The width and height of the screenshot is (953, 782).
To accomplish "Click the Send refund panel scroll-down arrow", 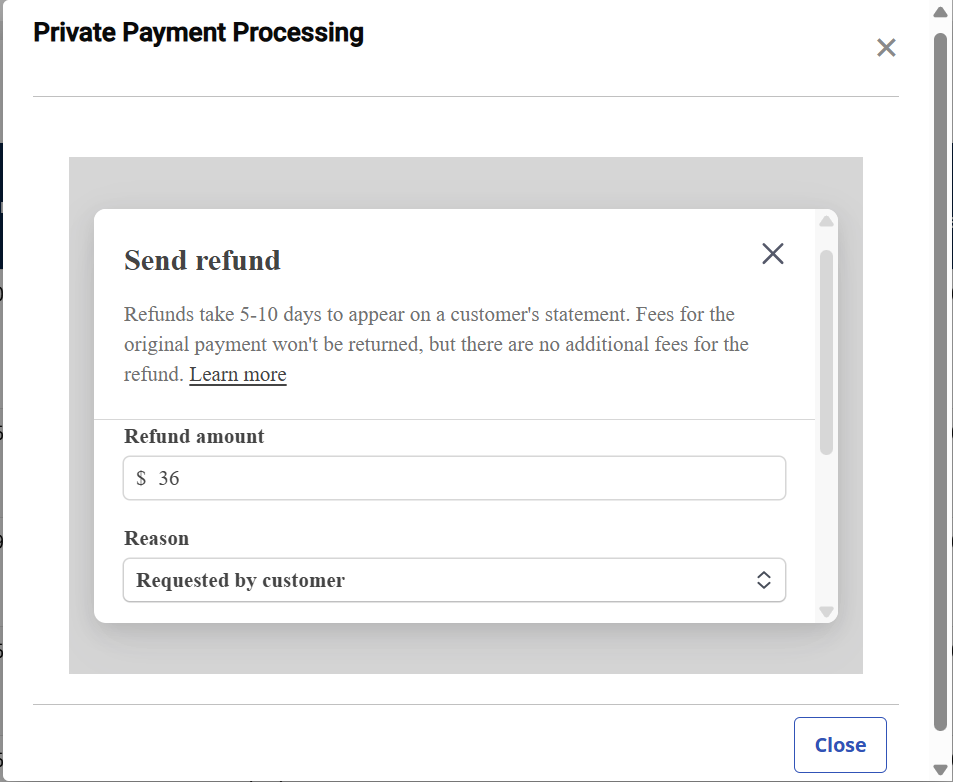I will tap(826, 611).
